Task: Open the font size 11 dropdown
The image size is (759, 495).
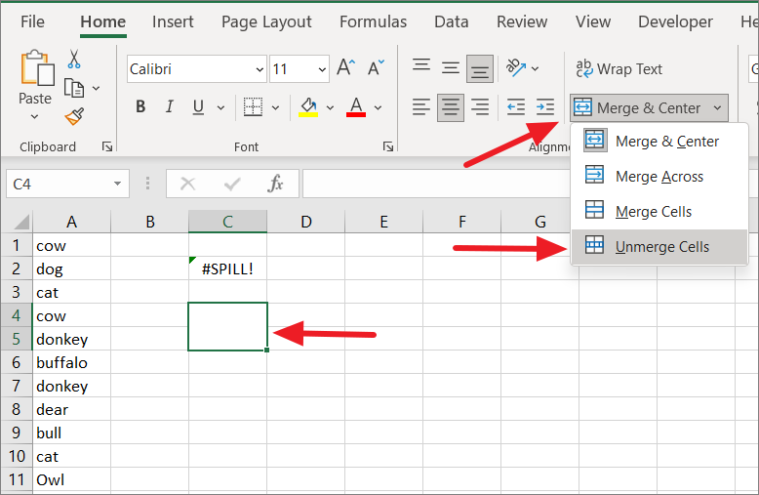Action: coord(322,69)
